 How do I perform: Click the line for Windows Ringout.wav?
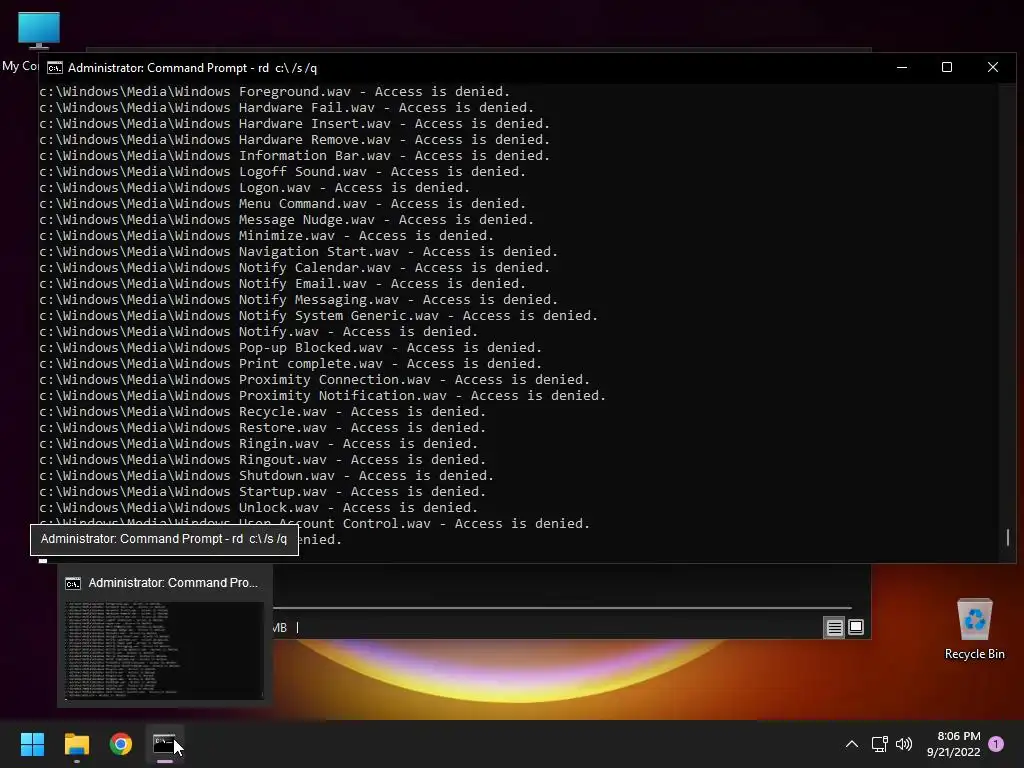[263, 460]
